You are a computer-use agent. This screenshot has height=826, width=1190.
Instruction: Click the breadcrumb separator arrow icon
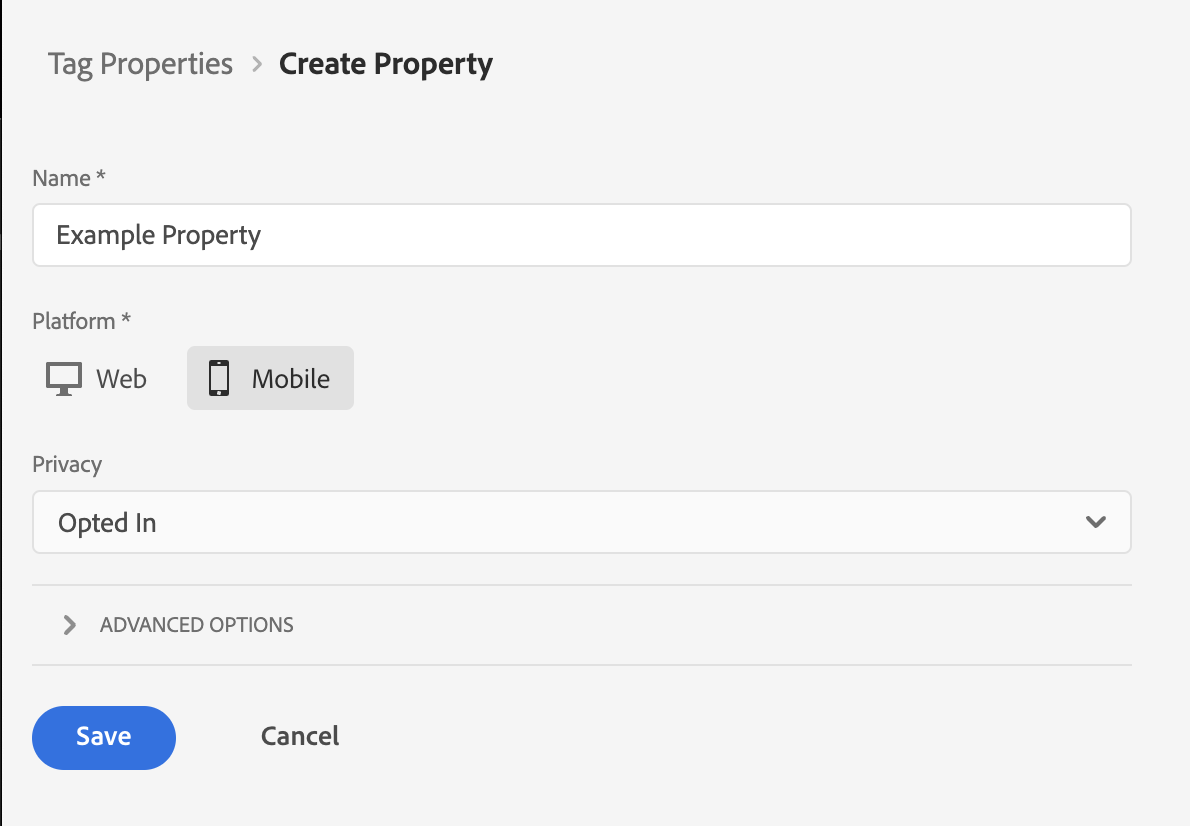[x=257, y=64]
